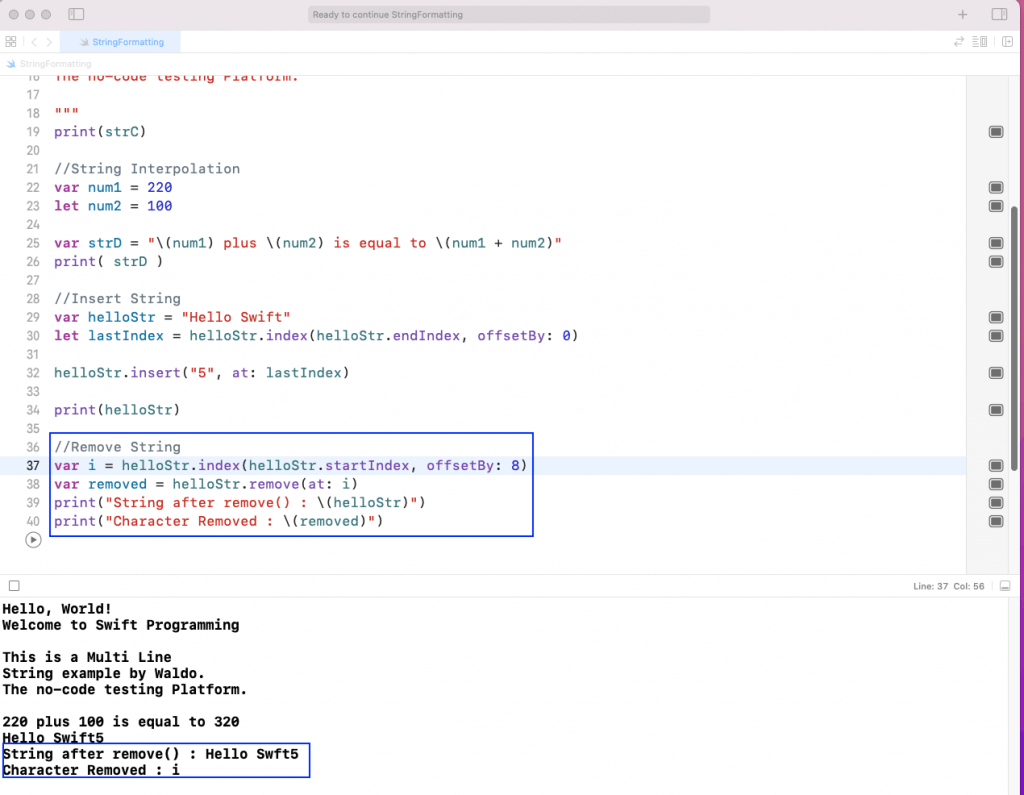Click the Library plus button
Screen dimensions: 1024x795
(x=963, y=15)
